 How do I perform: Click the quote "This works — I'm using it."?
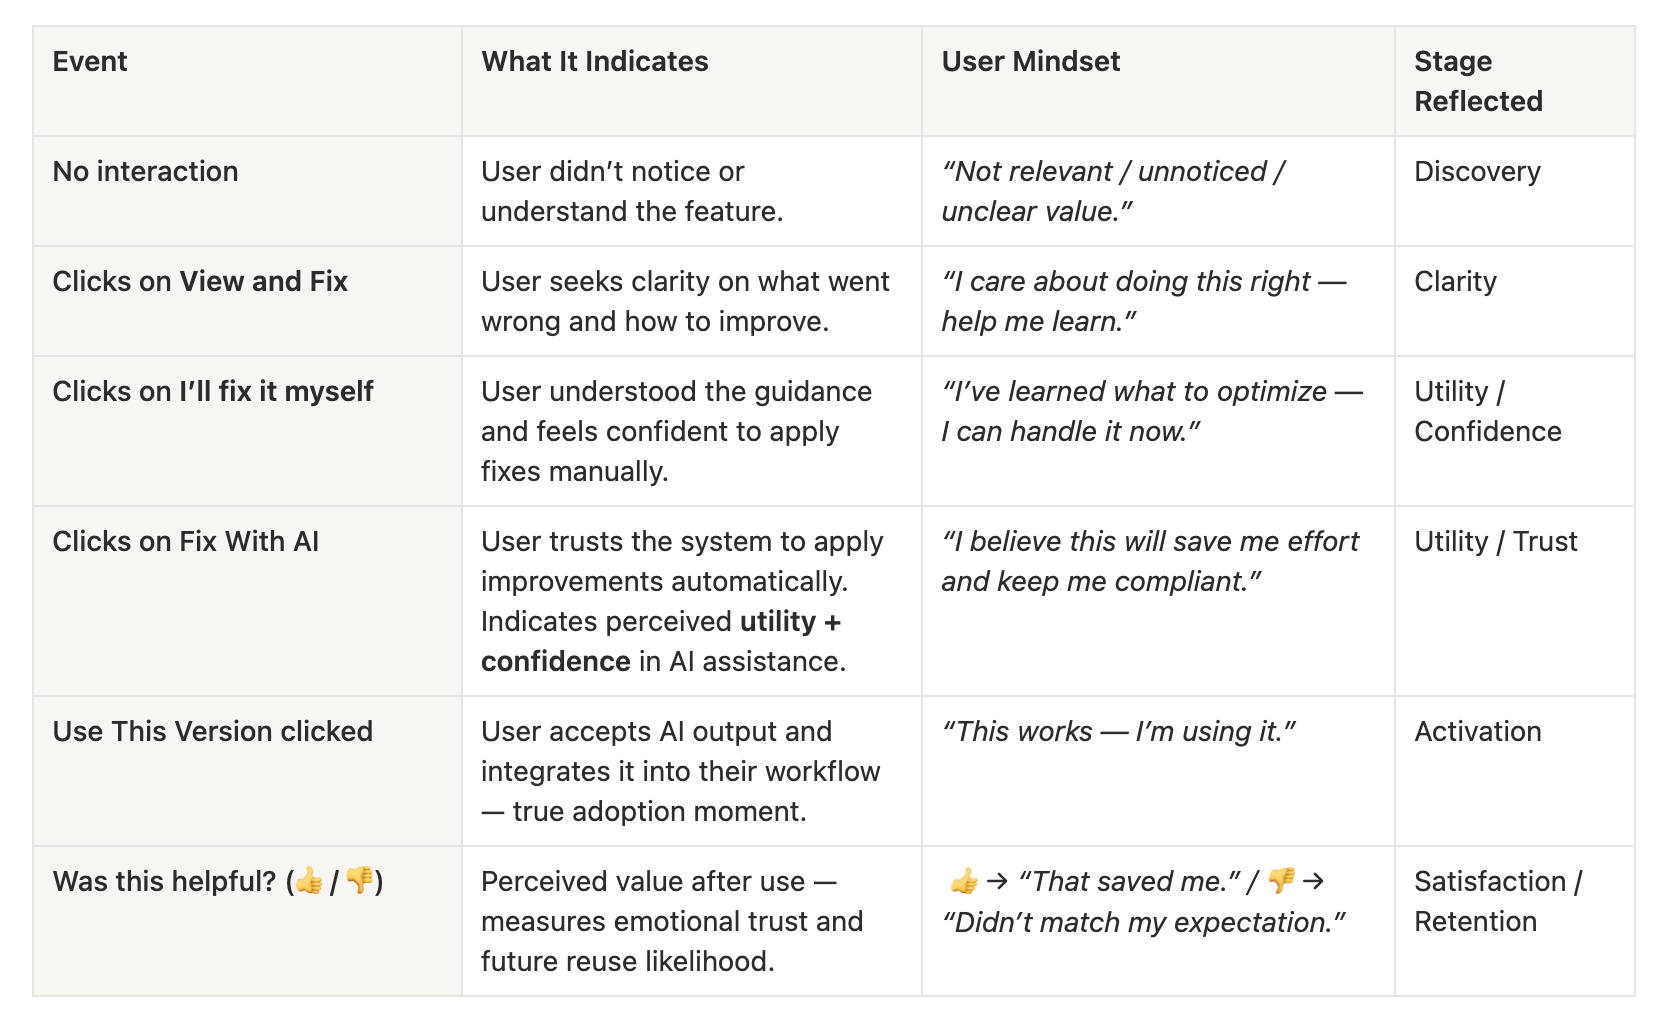pos(1118,731)
